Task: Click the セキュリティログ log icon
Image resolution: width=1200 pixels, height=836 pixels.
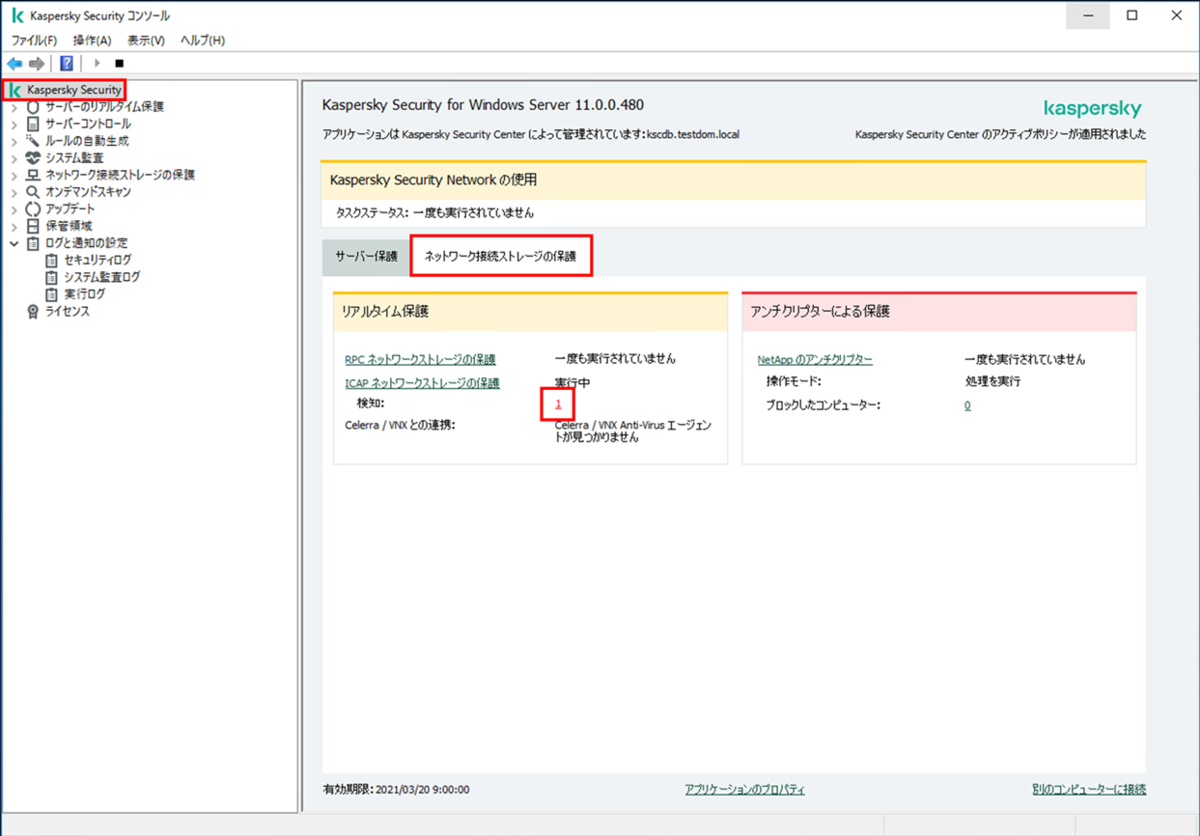Action: pyautogui.click(x=51, y=260)
